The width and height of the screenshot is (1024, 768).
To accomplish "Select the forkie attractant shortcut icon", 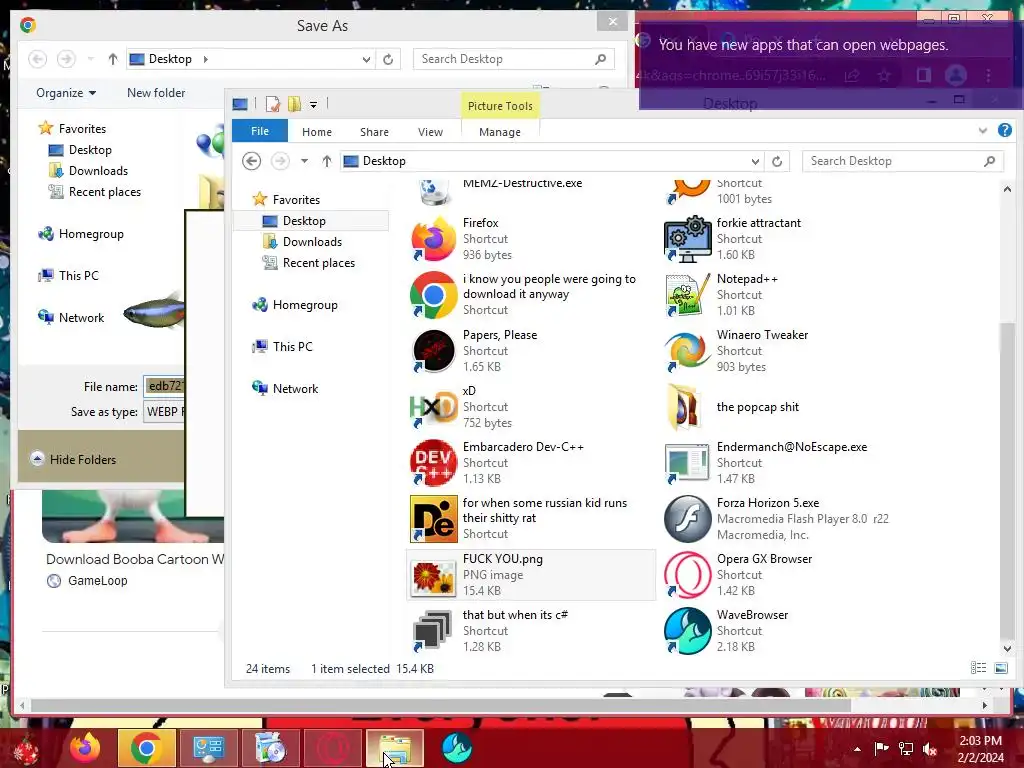I will click(687, 239).
